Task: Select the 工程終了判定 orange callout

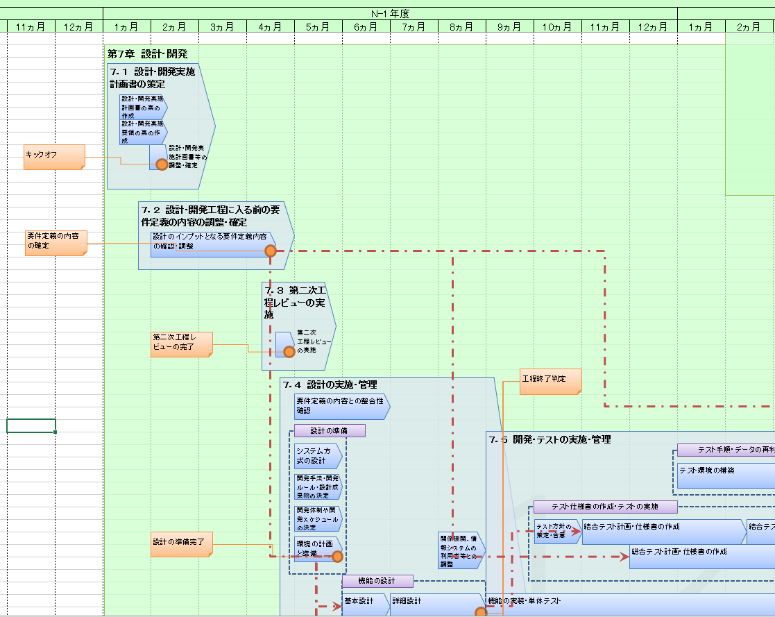Action: (550, 381)
